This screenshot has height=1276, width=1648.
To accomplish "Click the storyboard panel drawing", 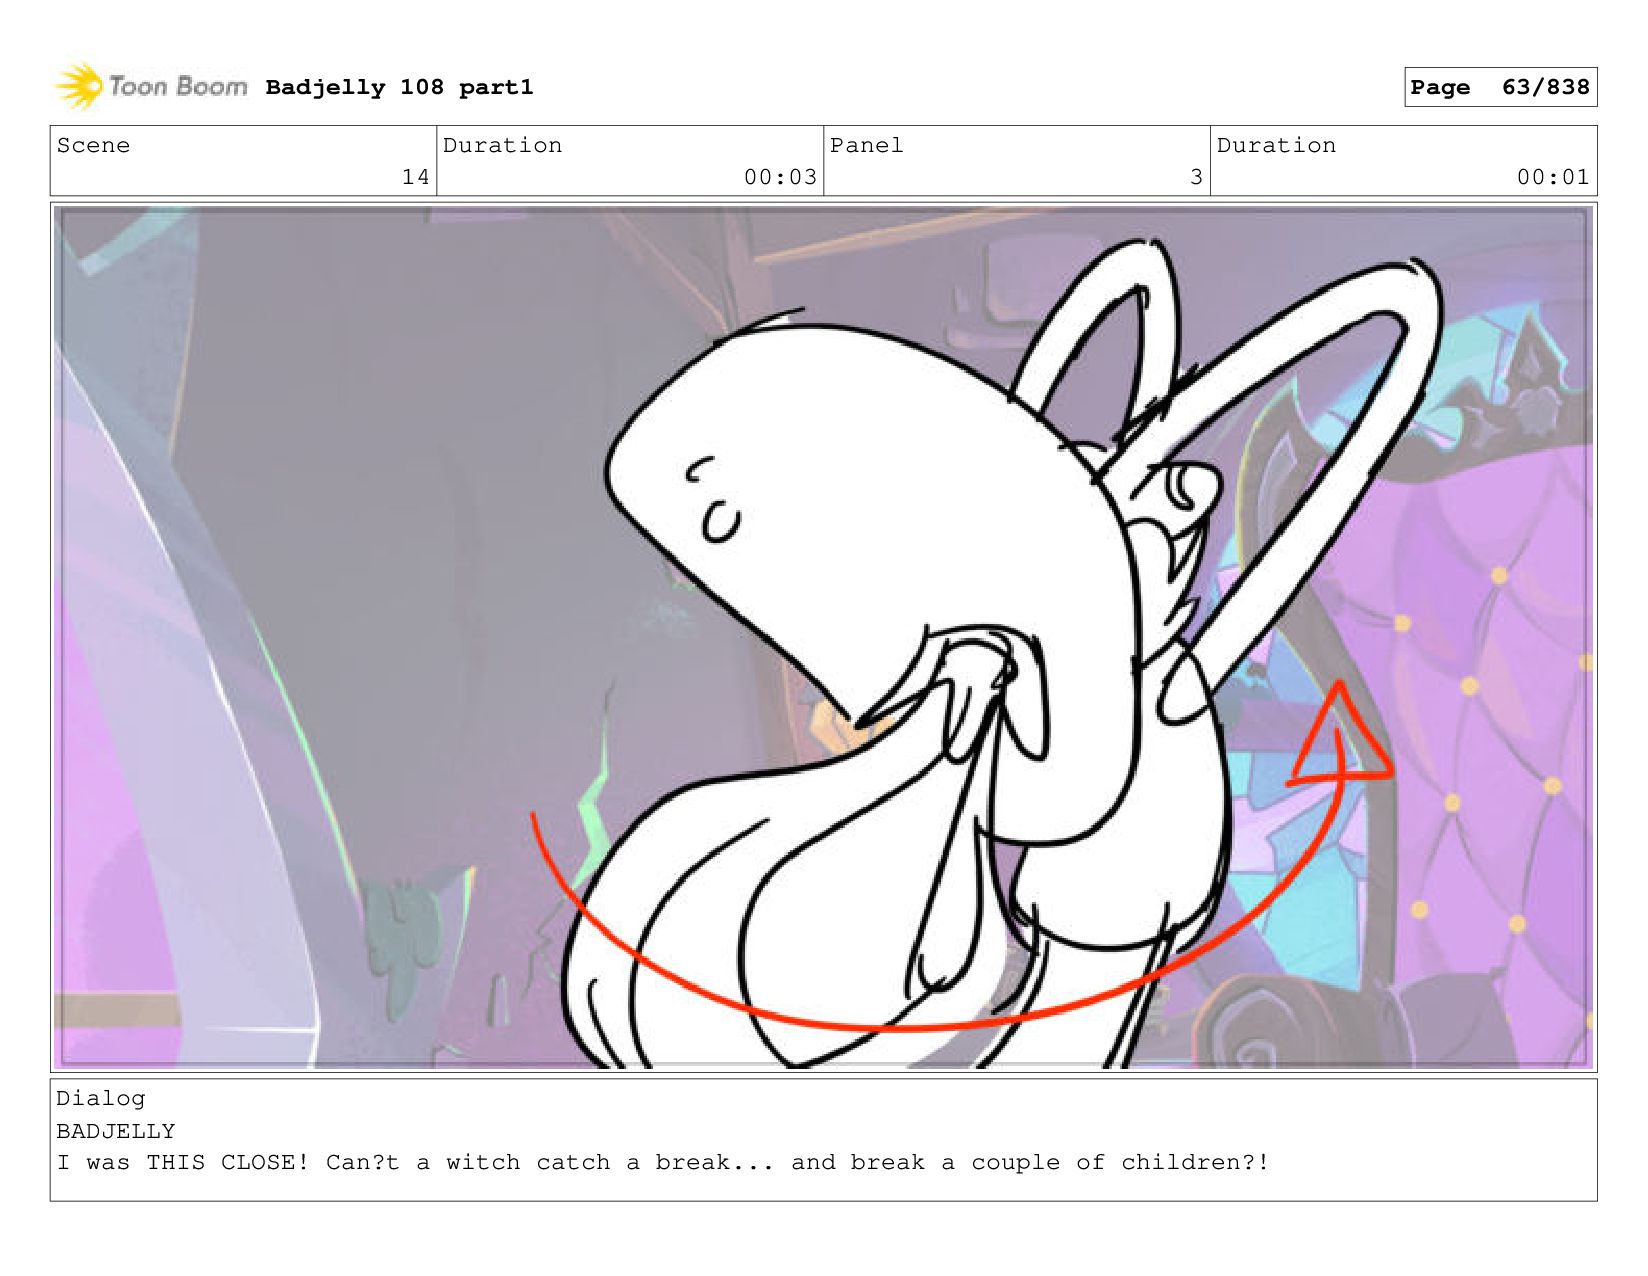I will (824, 637).
